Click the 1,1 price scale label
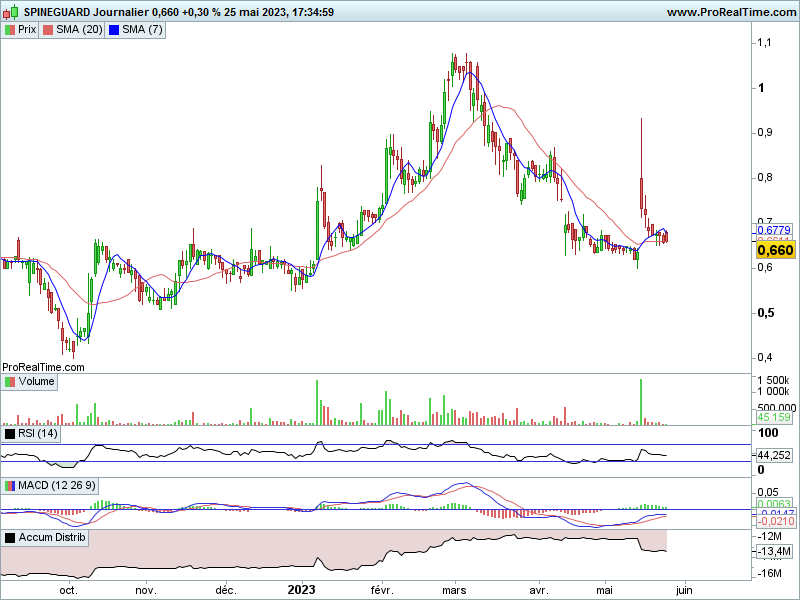The width and height of the screenshot is (800, 600). point(764,42)
